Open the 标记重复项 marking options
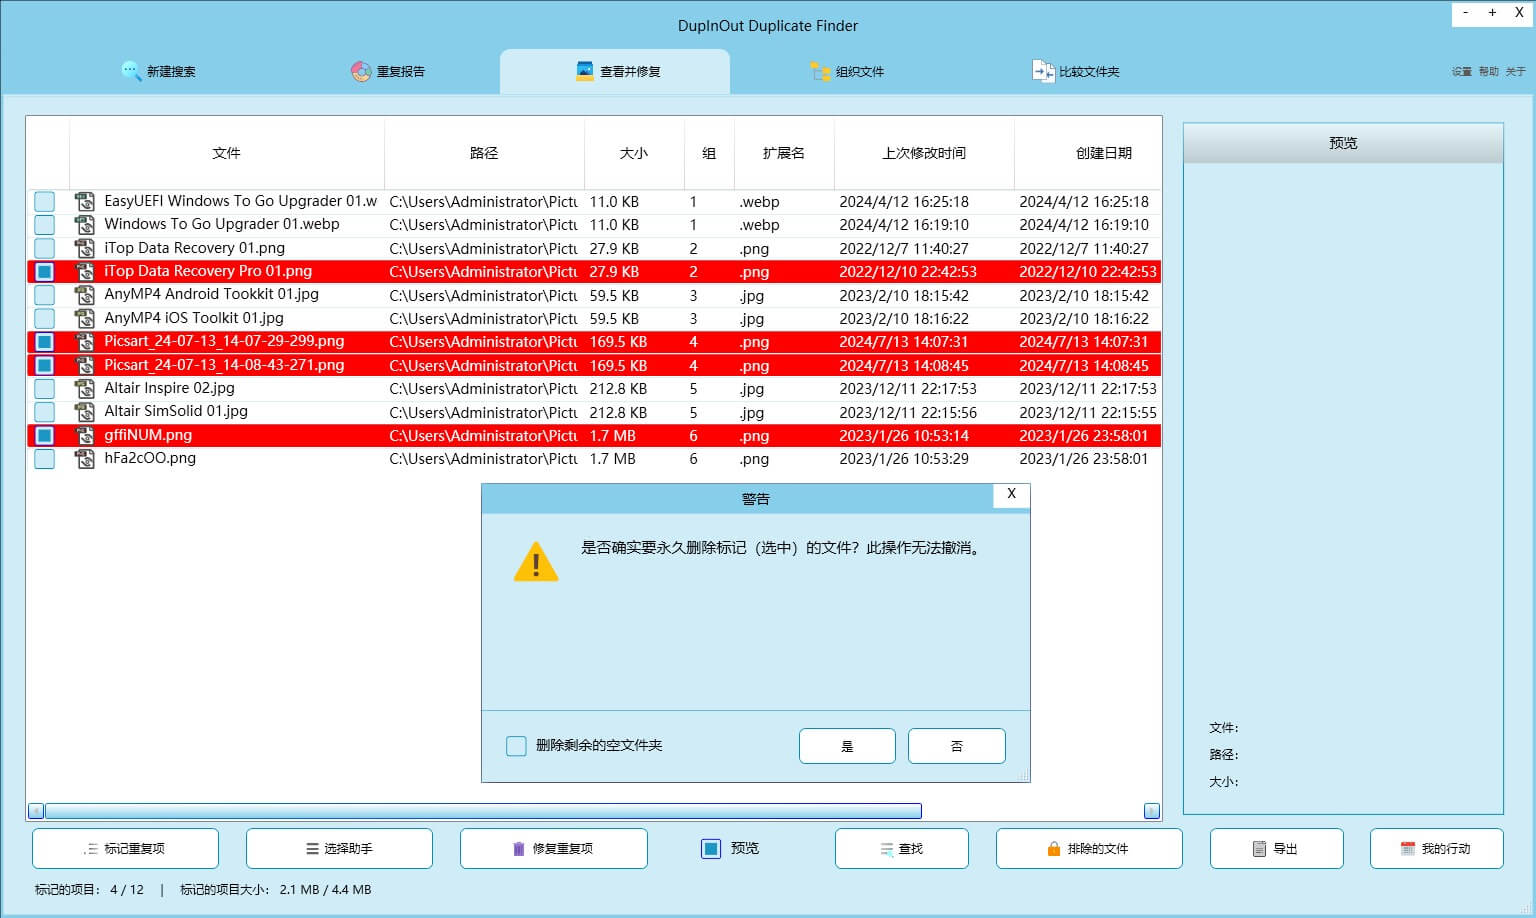1536x918 pixels. point(125,849)
